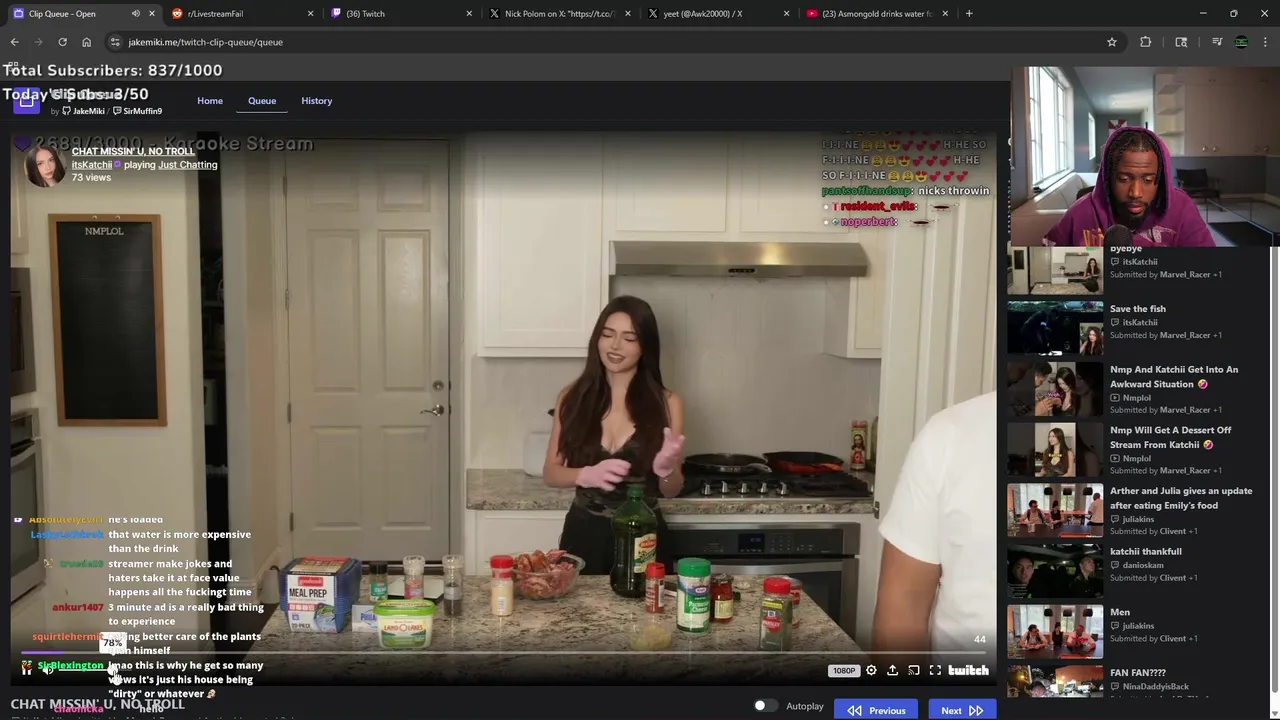
Task: Go to the browser home page
Action: (86, 42)
